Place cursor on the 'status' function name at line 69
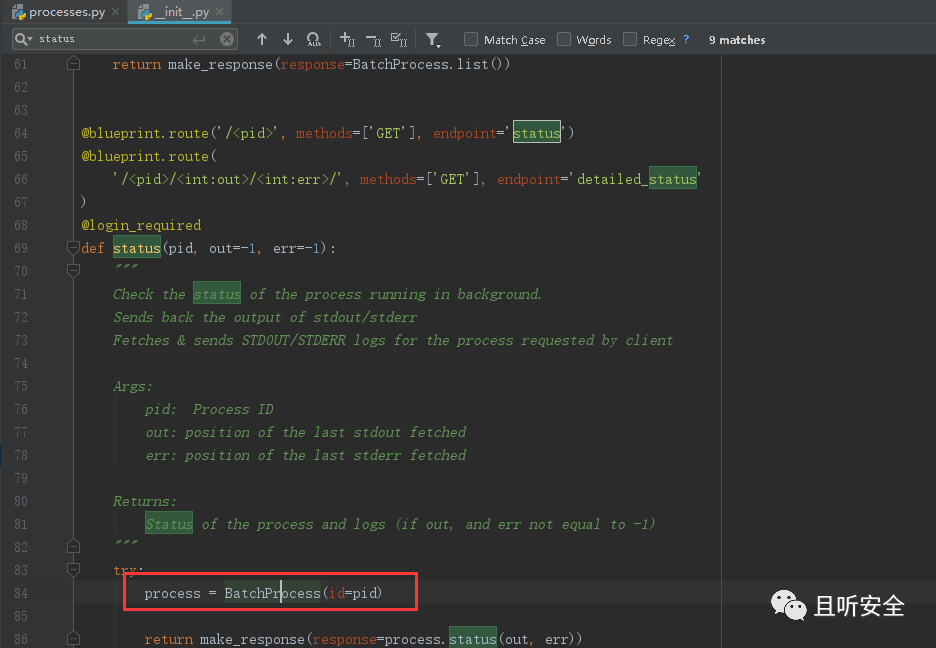This screenshot has height=648, width=936. 137,248
